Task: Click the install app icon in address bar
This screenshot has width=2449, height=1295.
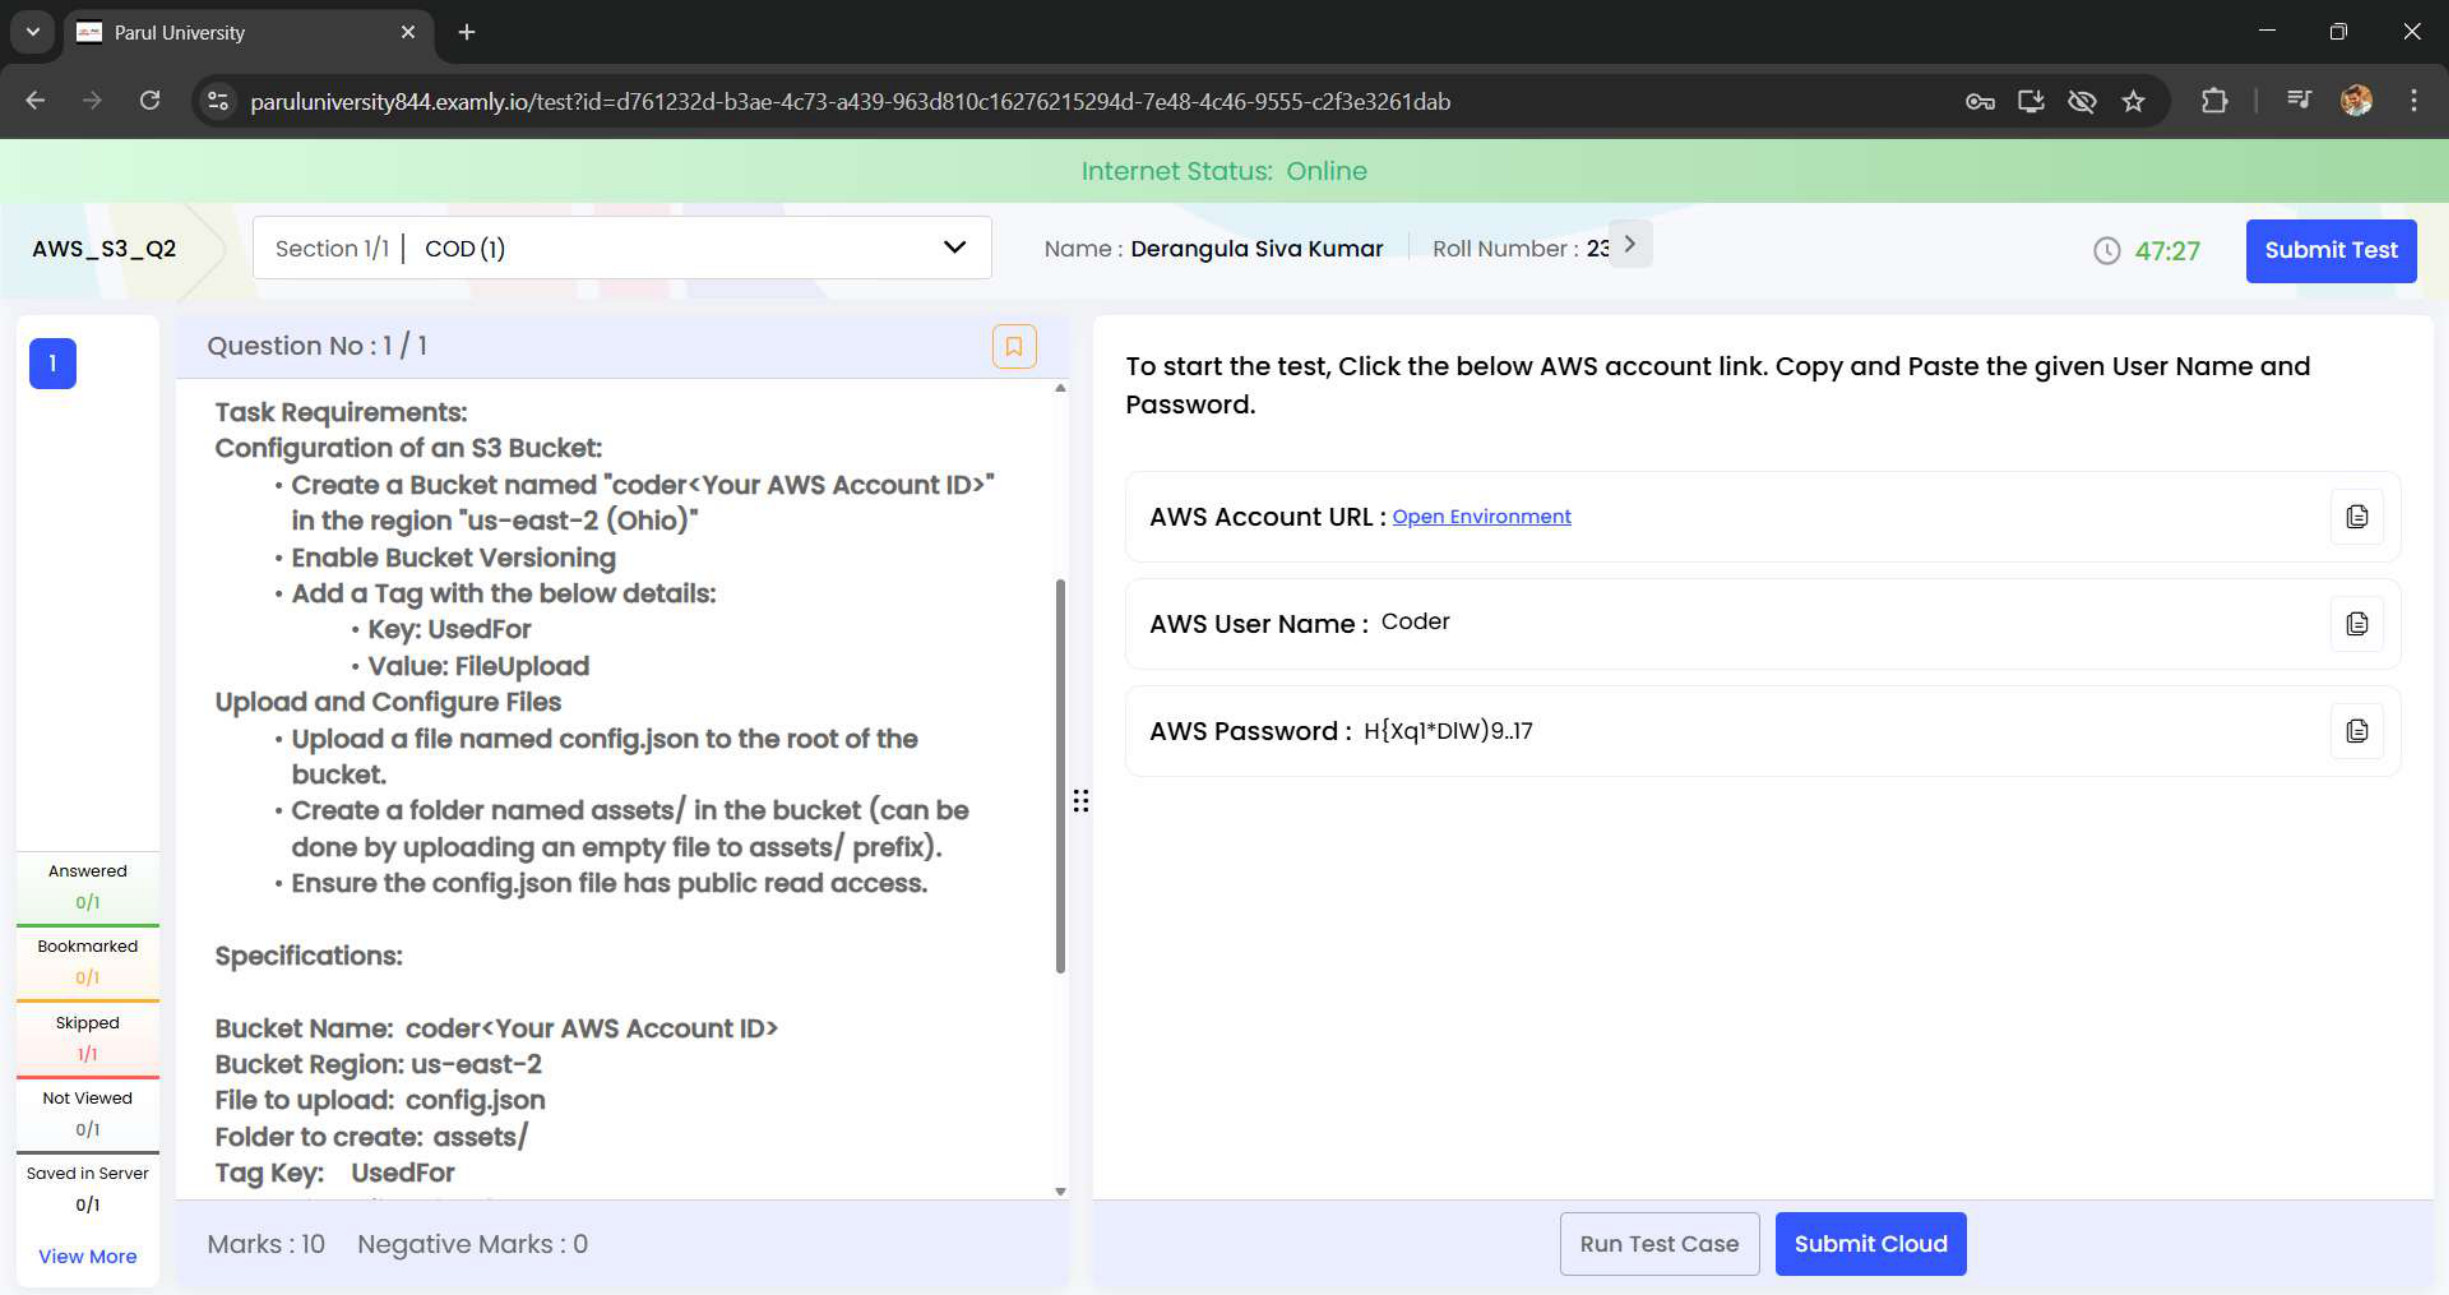Action: point(2030,101)
